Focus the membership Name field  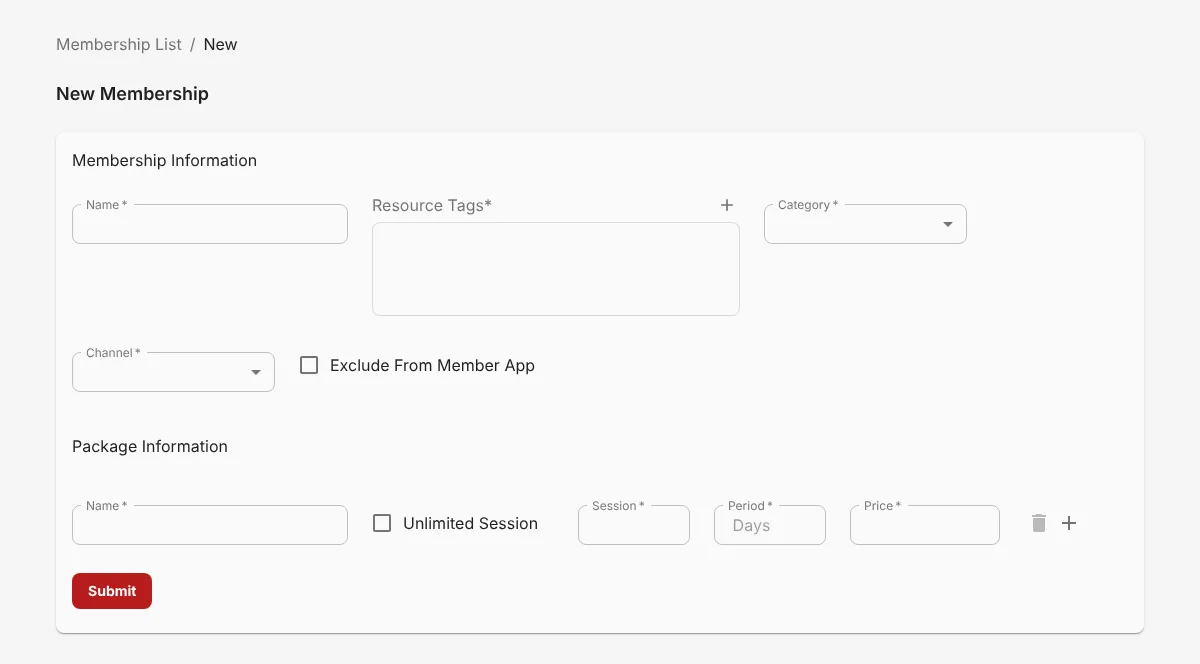pos(210,224)
